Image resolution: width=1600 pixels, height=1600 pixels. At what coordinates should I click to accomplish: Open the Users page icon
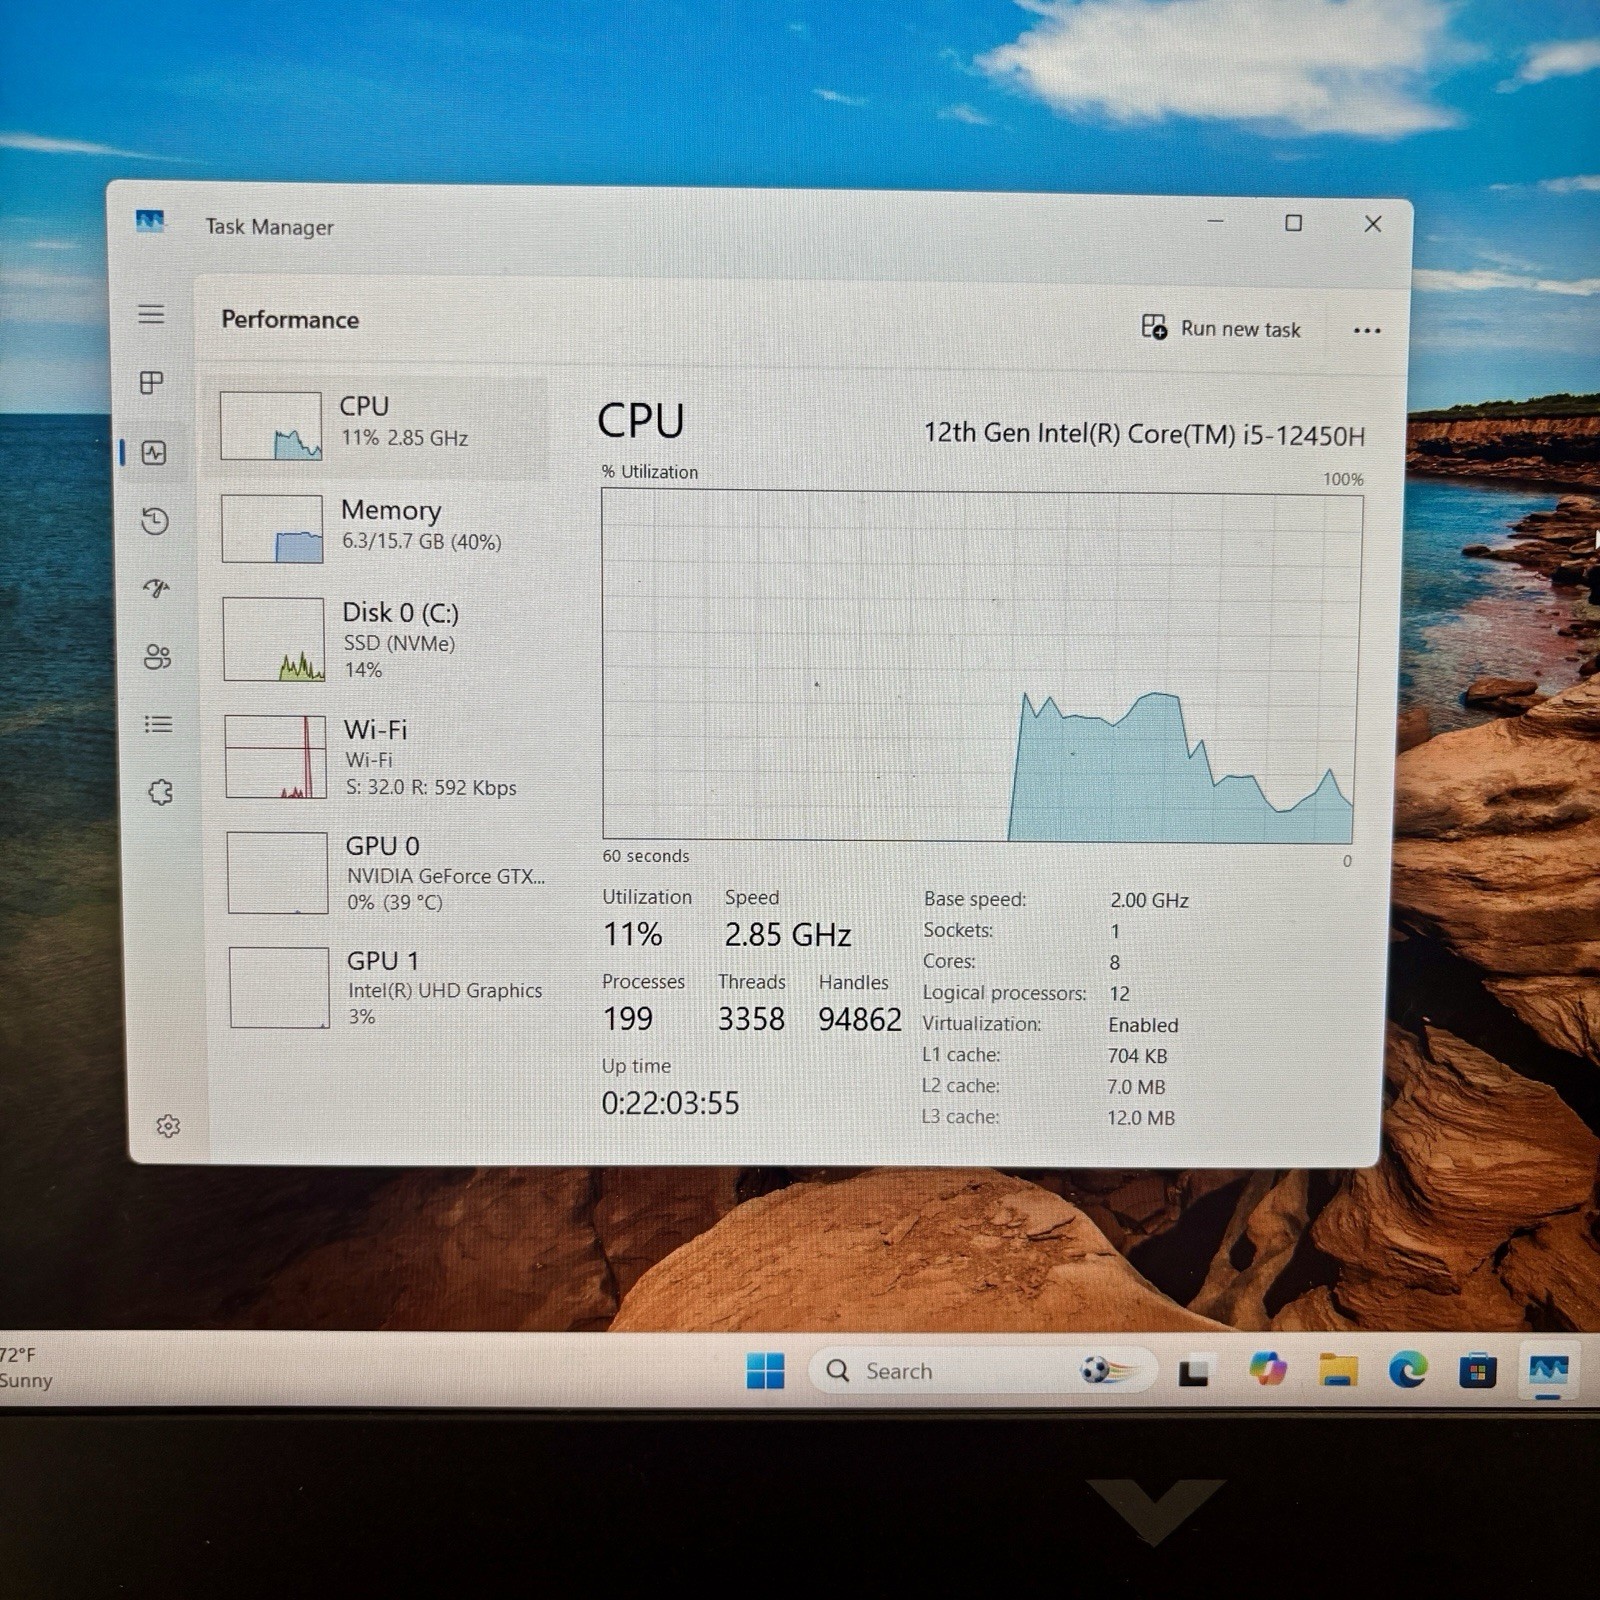coord(158,656)
